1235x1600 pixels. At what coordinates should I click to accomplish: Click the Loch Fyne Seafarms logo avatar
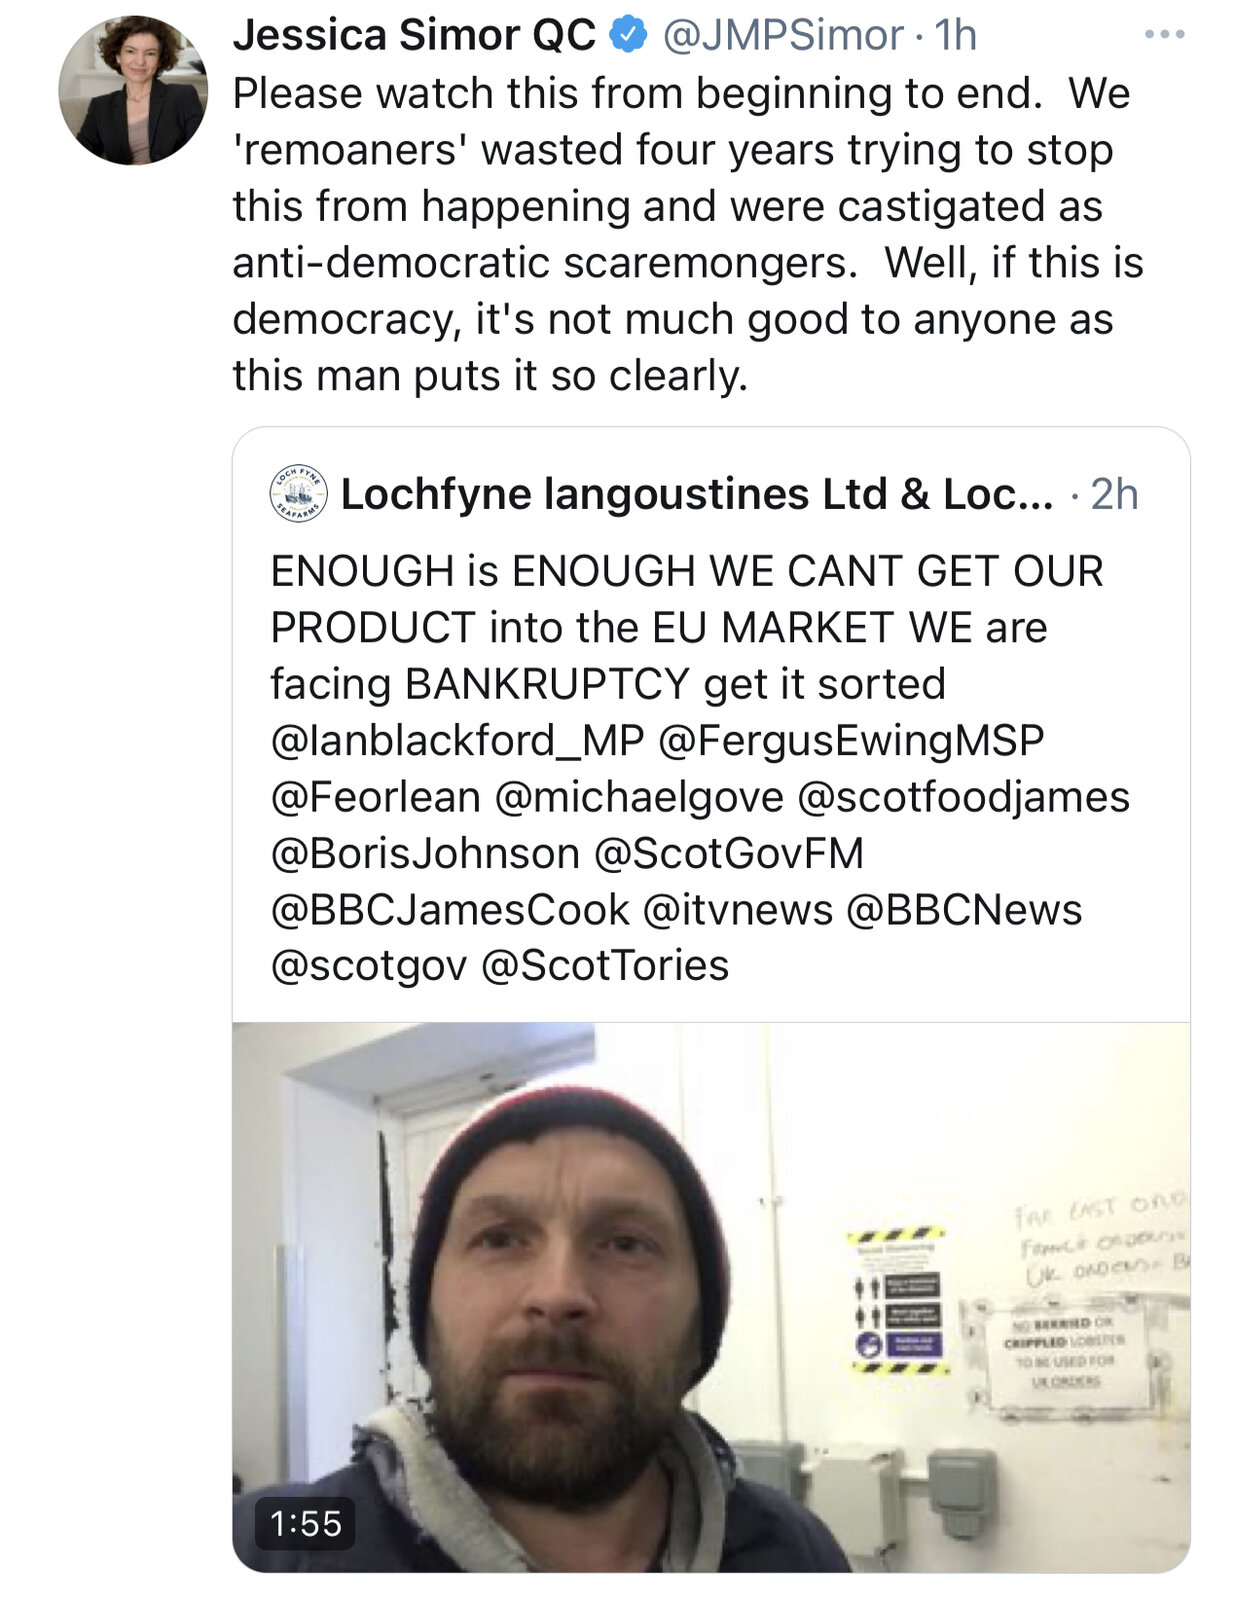298,494
